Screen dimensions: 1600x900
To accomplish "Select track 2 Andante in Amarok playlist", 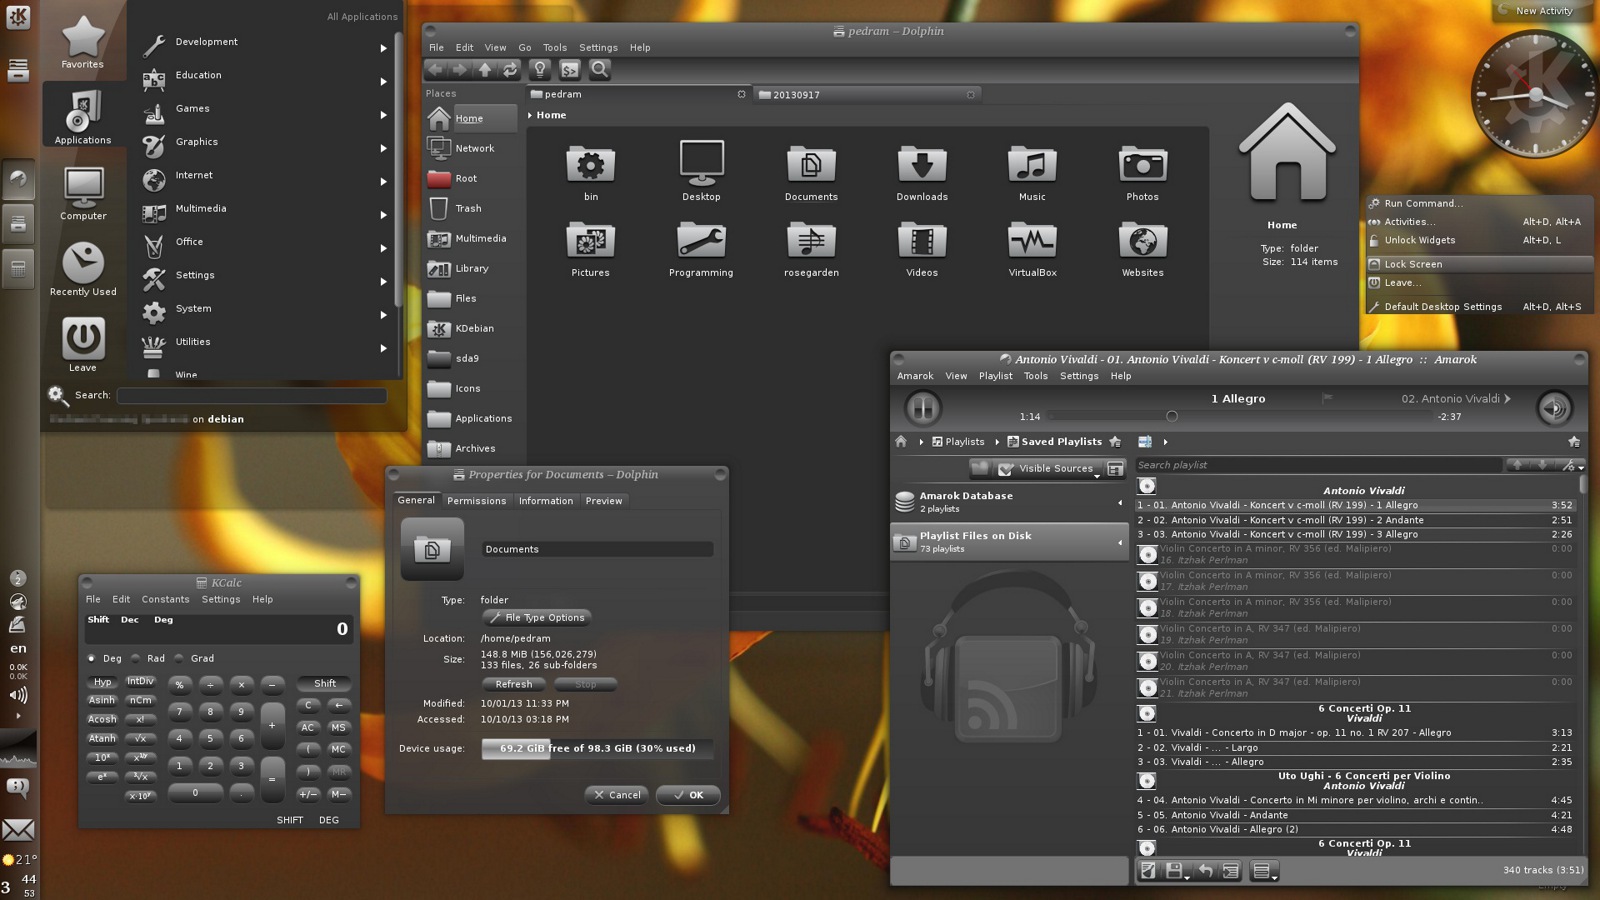I will pyautogui.click(x=1355, y=520).
